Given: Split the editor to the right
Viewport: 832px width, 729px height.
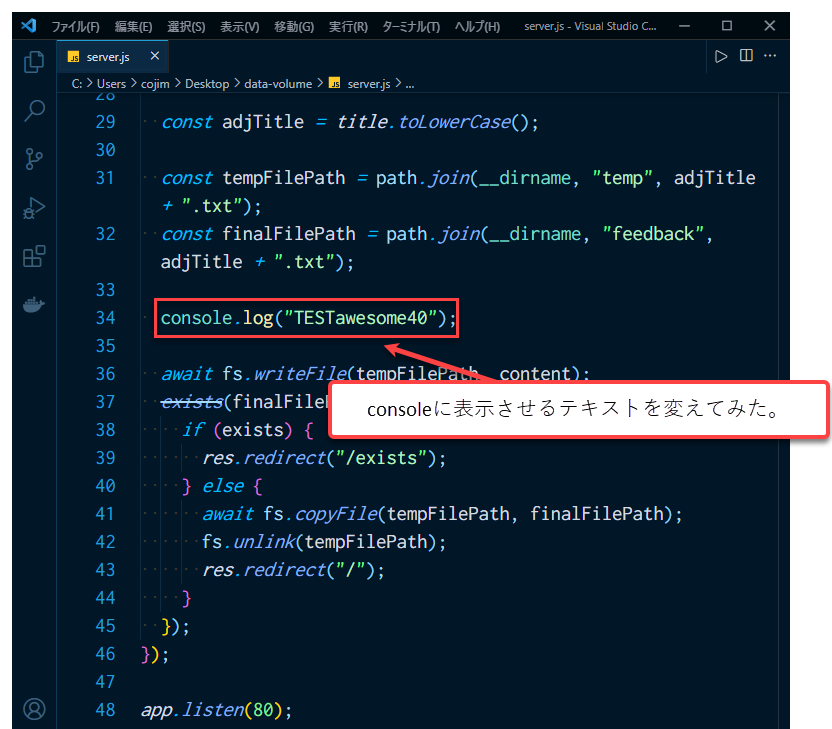Looking at the screenshot, I should click(746, 56).
